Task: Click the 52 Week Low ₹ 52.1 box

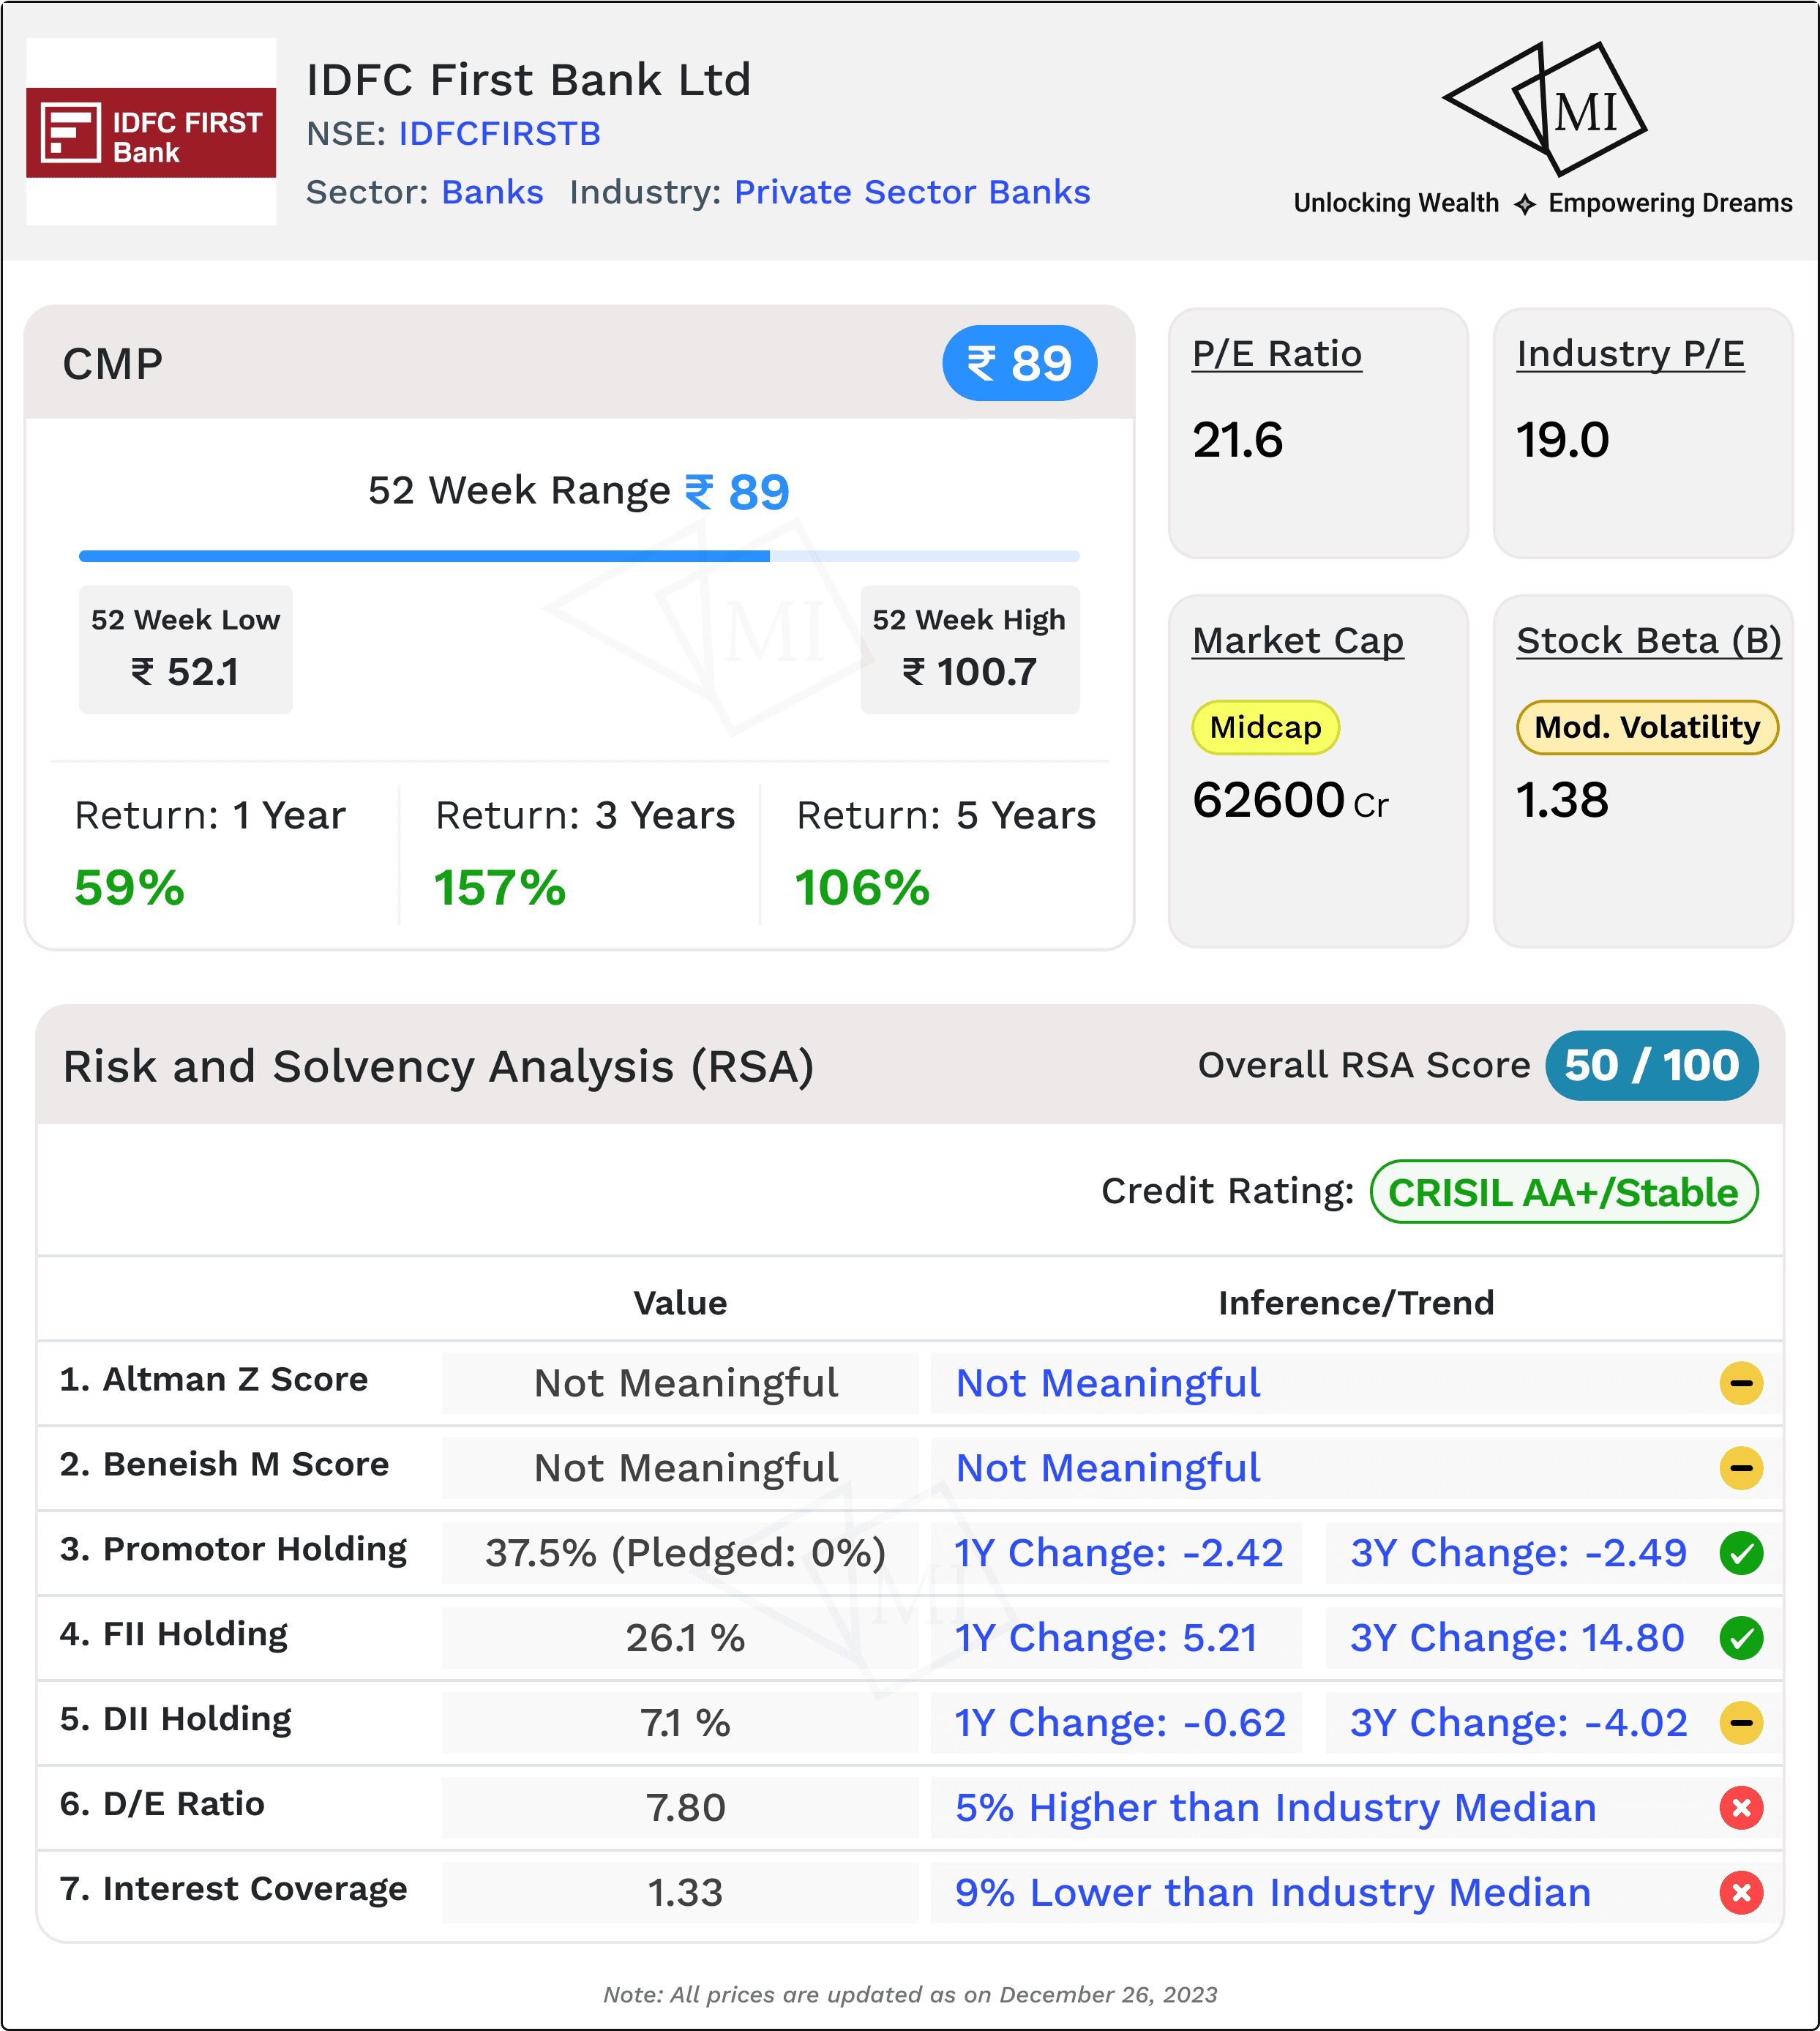Action: pos(186,649)
